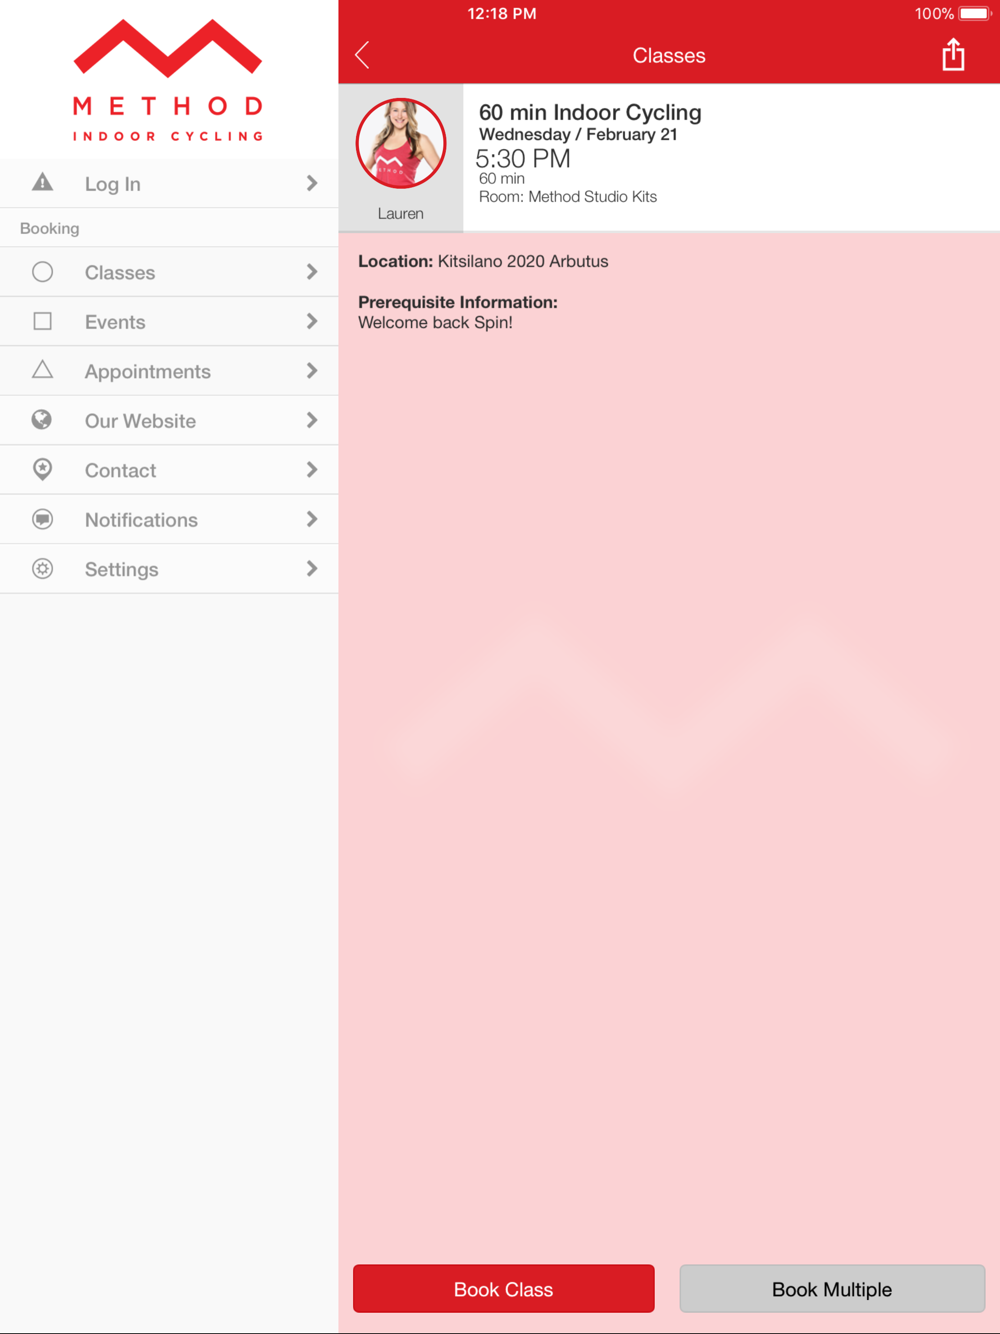Click the circle icon beside Classes
Image resolution: width=1000 pixels, height=1334 pixels.
[x=42, y=272]
